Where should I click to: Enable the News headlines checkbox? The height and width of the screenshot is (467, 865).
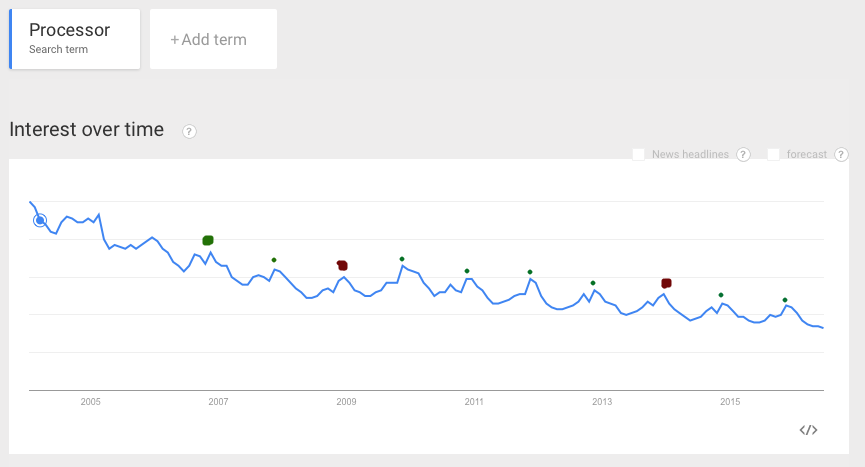pyautogui.click(x=638, y=154)
